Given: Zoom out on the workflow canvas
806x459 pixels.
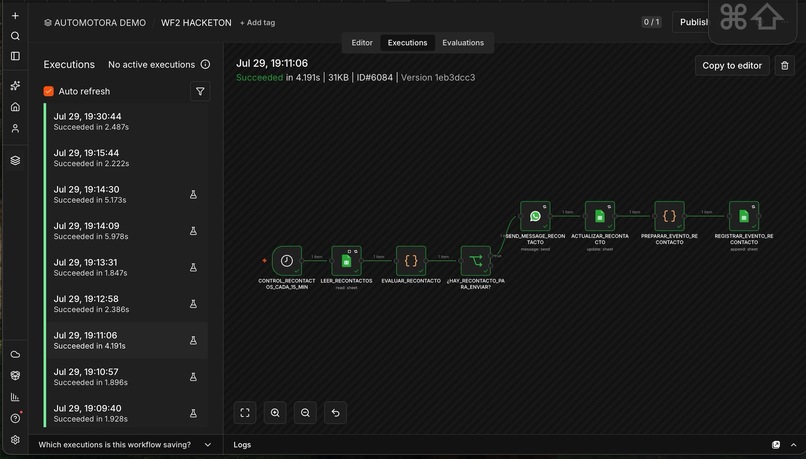Looking at the screenshot, I should (305, 413).
